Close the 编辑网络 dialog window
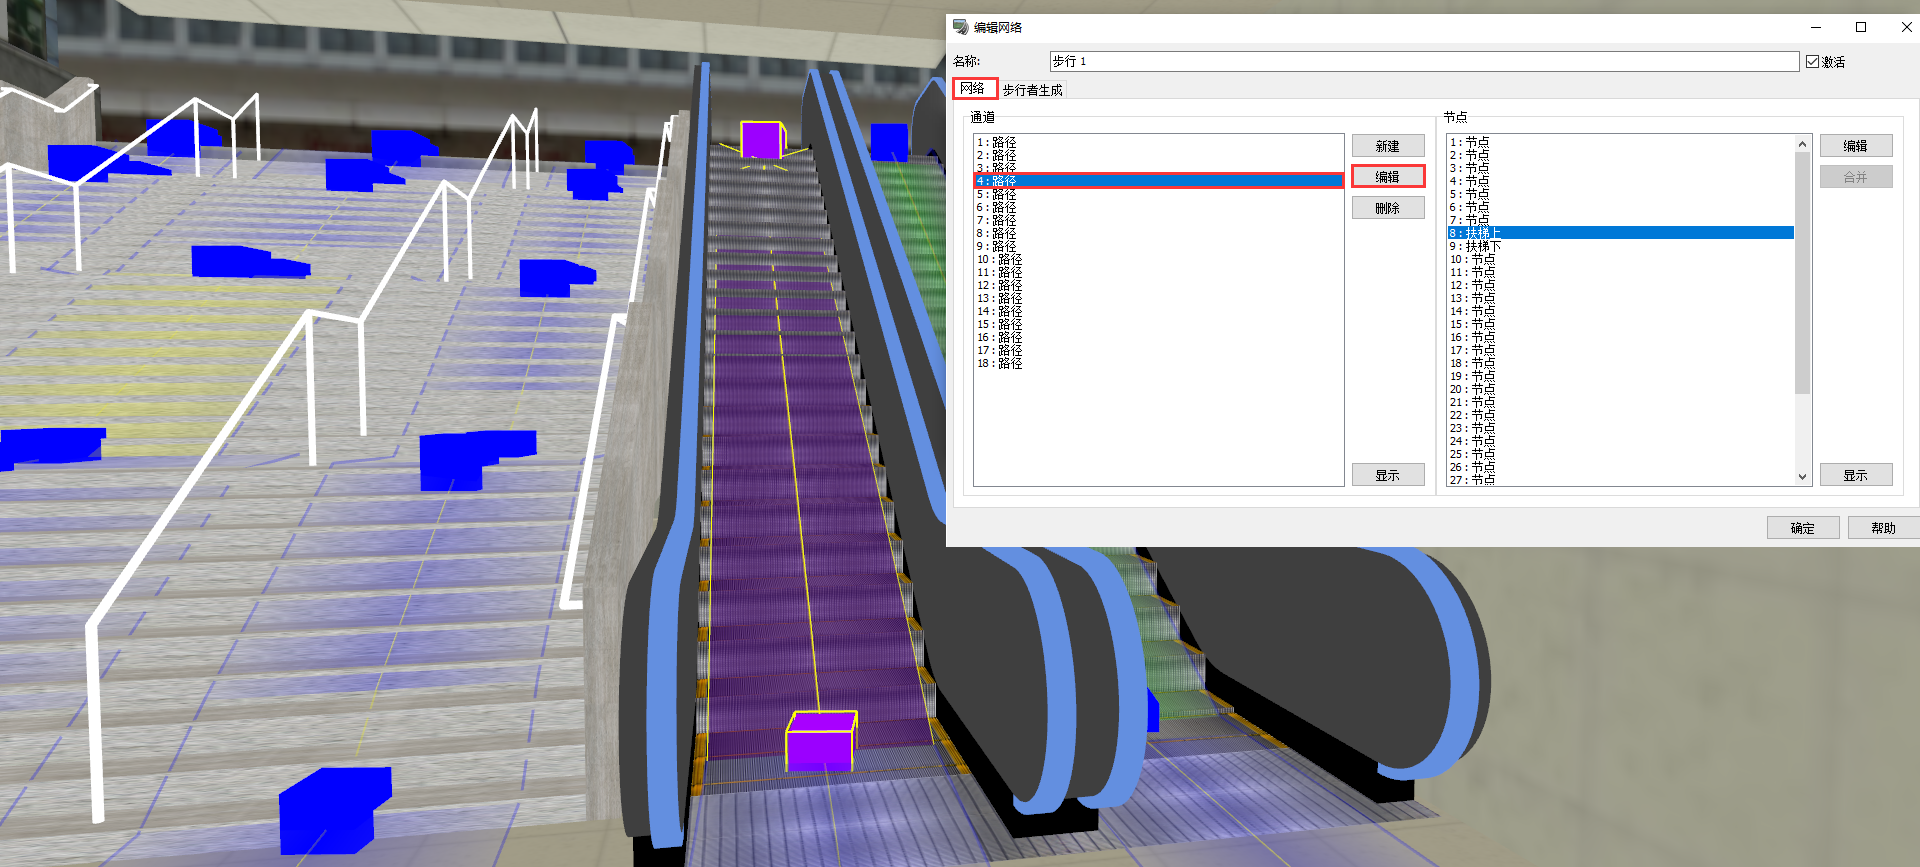 pyautogui.click(x=1906, y=27)
